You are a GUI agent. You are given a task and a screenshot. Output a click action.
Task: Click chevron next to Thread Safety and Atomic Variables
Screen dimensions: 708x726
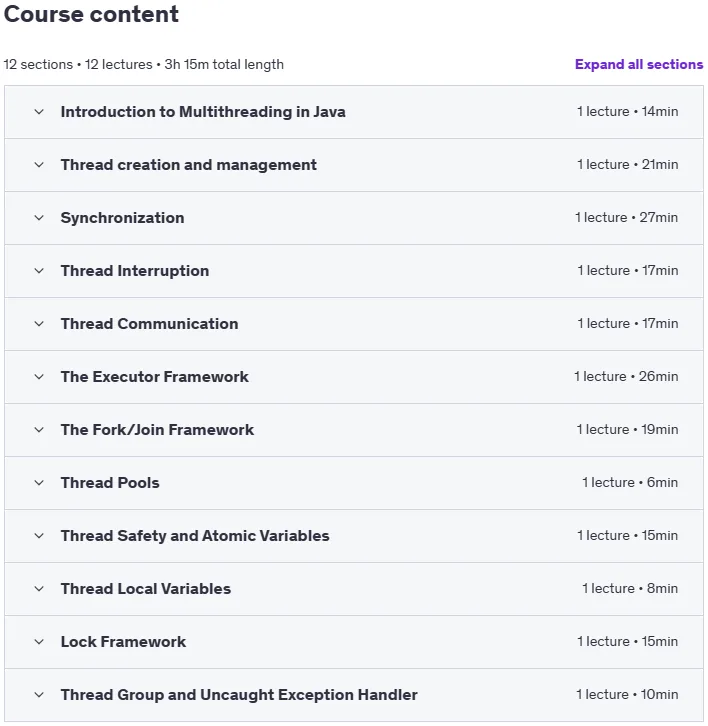click(x=39, y=536)
